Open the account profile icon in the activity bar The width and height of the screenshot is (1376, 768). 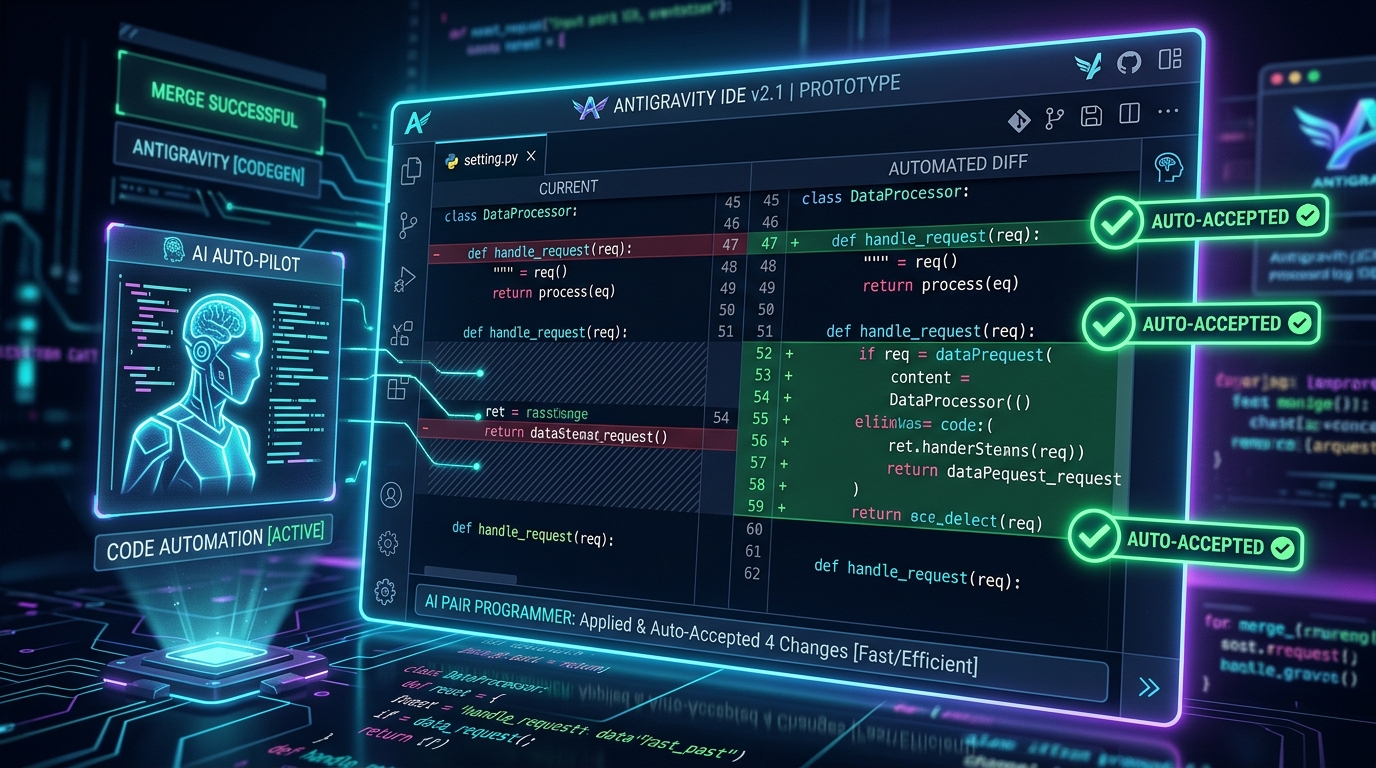391,494
